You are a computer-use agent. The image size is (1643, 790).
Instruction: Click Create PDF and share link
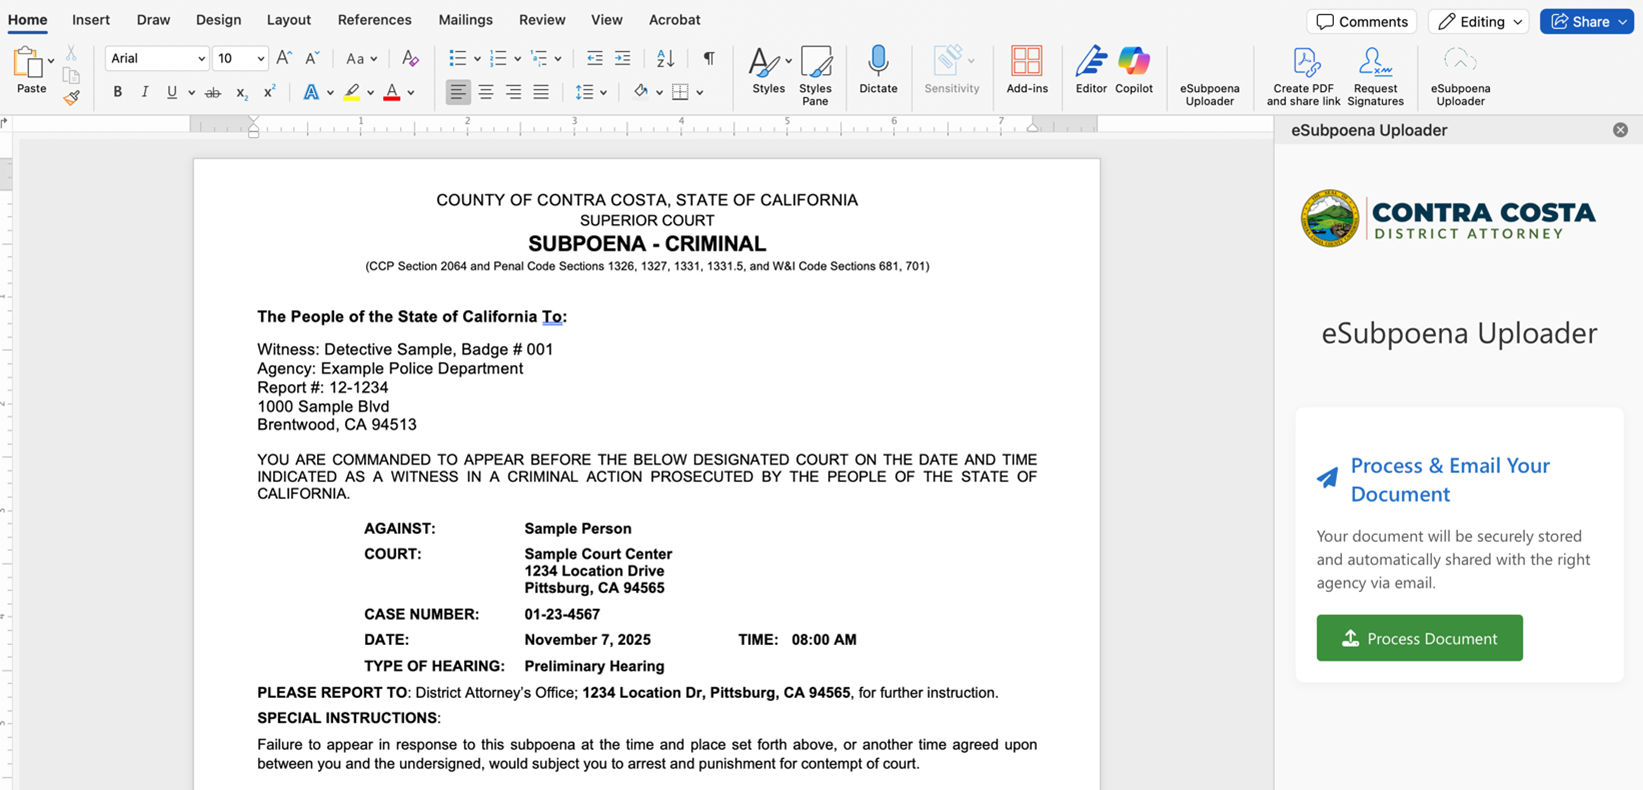pyautogui.click(x=1304, y=76)
